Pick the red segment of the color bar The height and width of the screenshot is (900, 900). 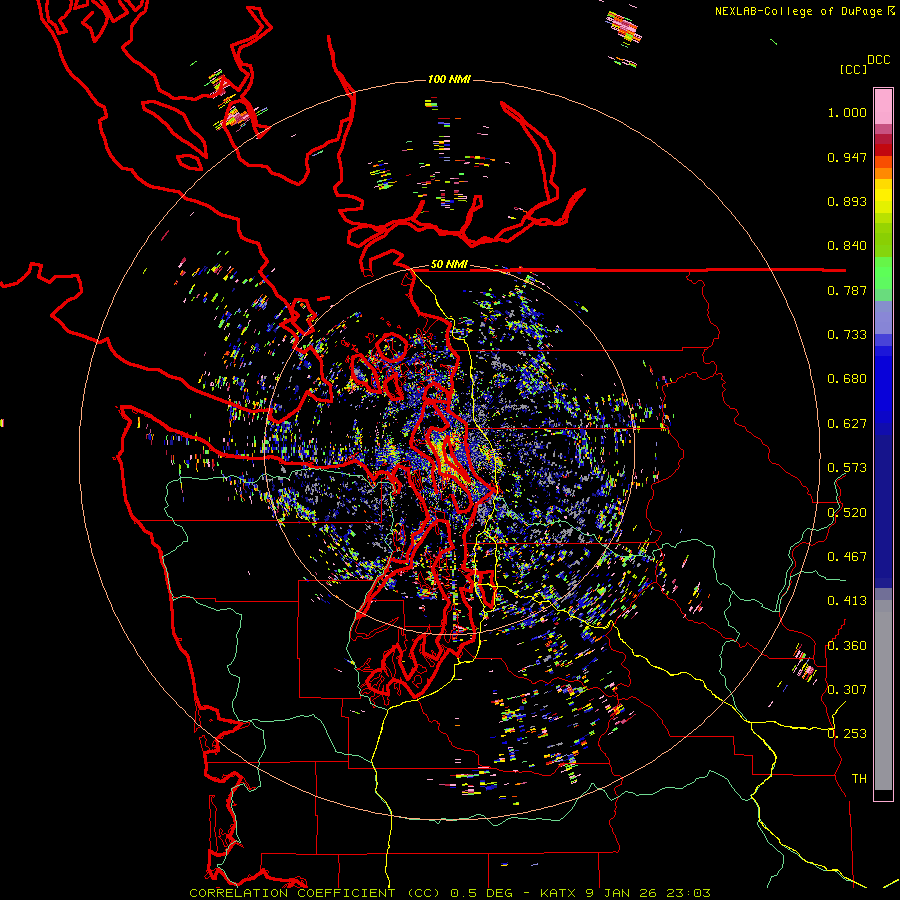pos(883,149)
